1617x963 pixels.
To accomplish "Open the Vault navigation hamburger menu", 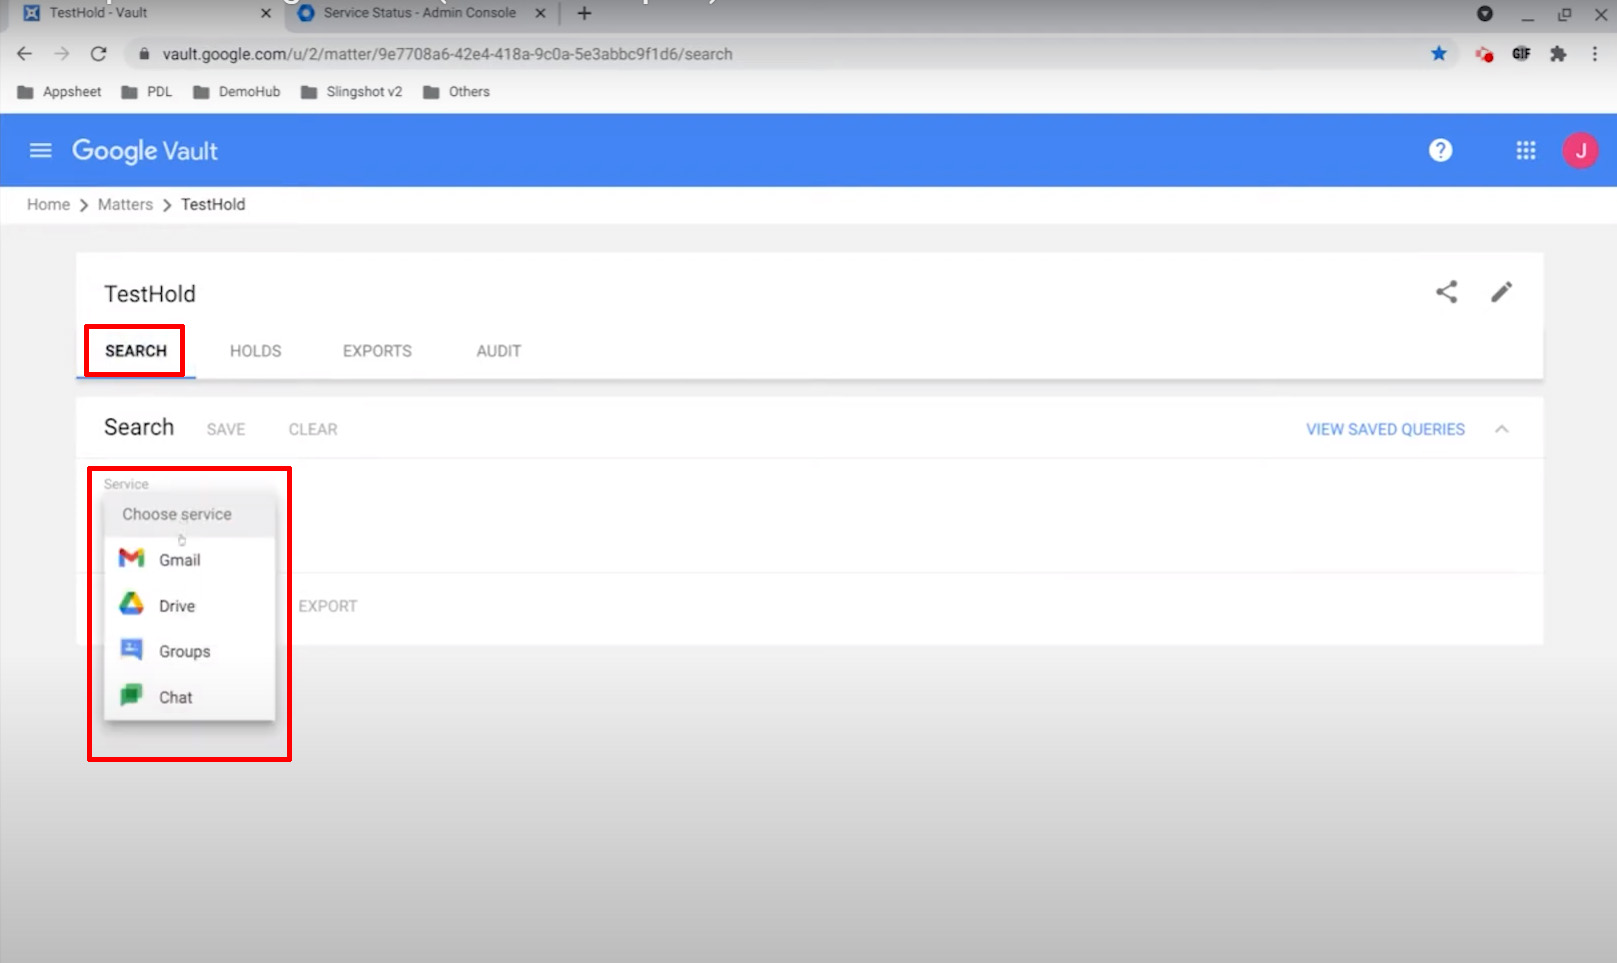I will 40,150.
